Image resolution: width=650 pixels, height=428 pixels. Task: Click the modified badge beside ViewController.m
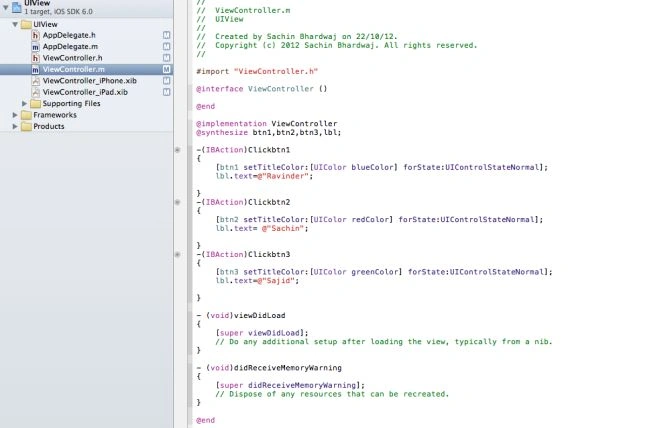[x=166, y=69]
